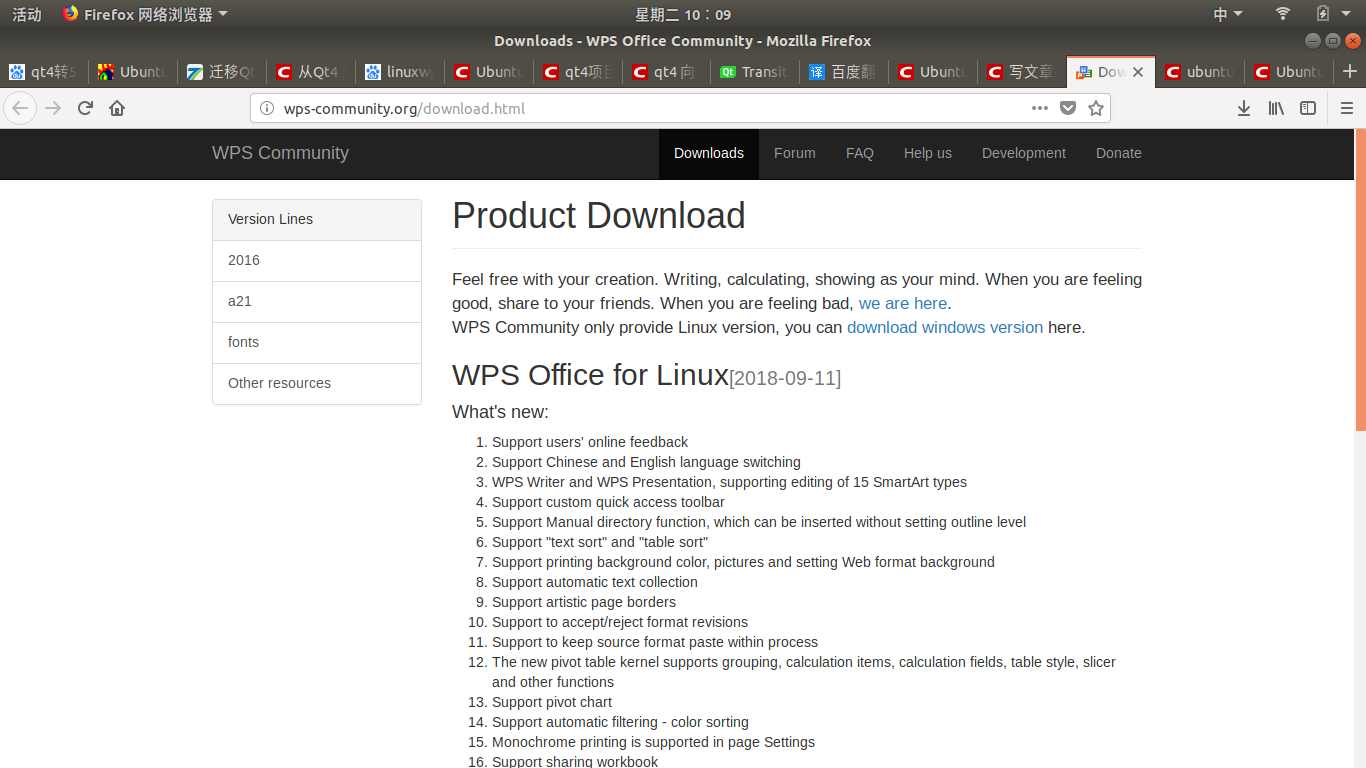Viewport: 1366px width, 768px height.
Task: Open the clock showing 星期二 10:09
Action: click(x=683, y=14)
